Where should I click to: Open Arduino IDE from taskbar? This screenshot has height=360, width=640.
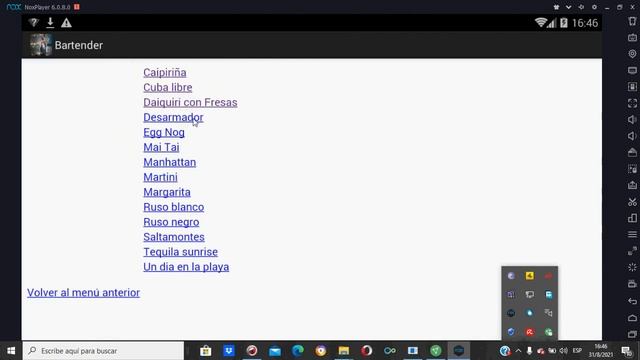390,351
